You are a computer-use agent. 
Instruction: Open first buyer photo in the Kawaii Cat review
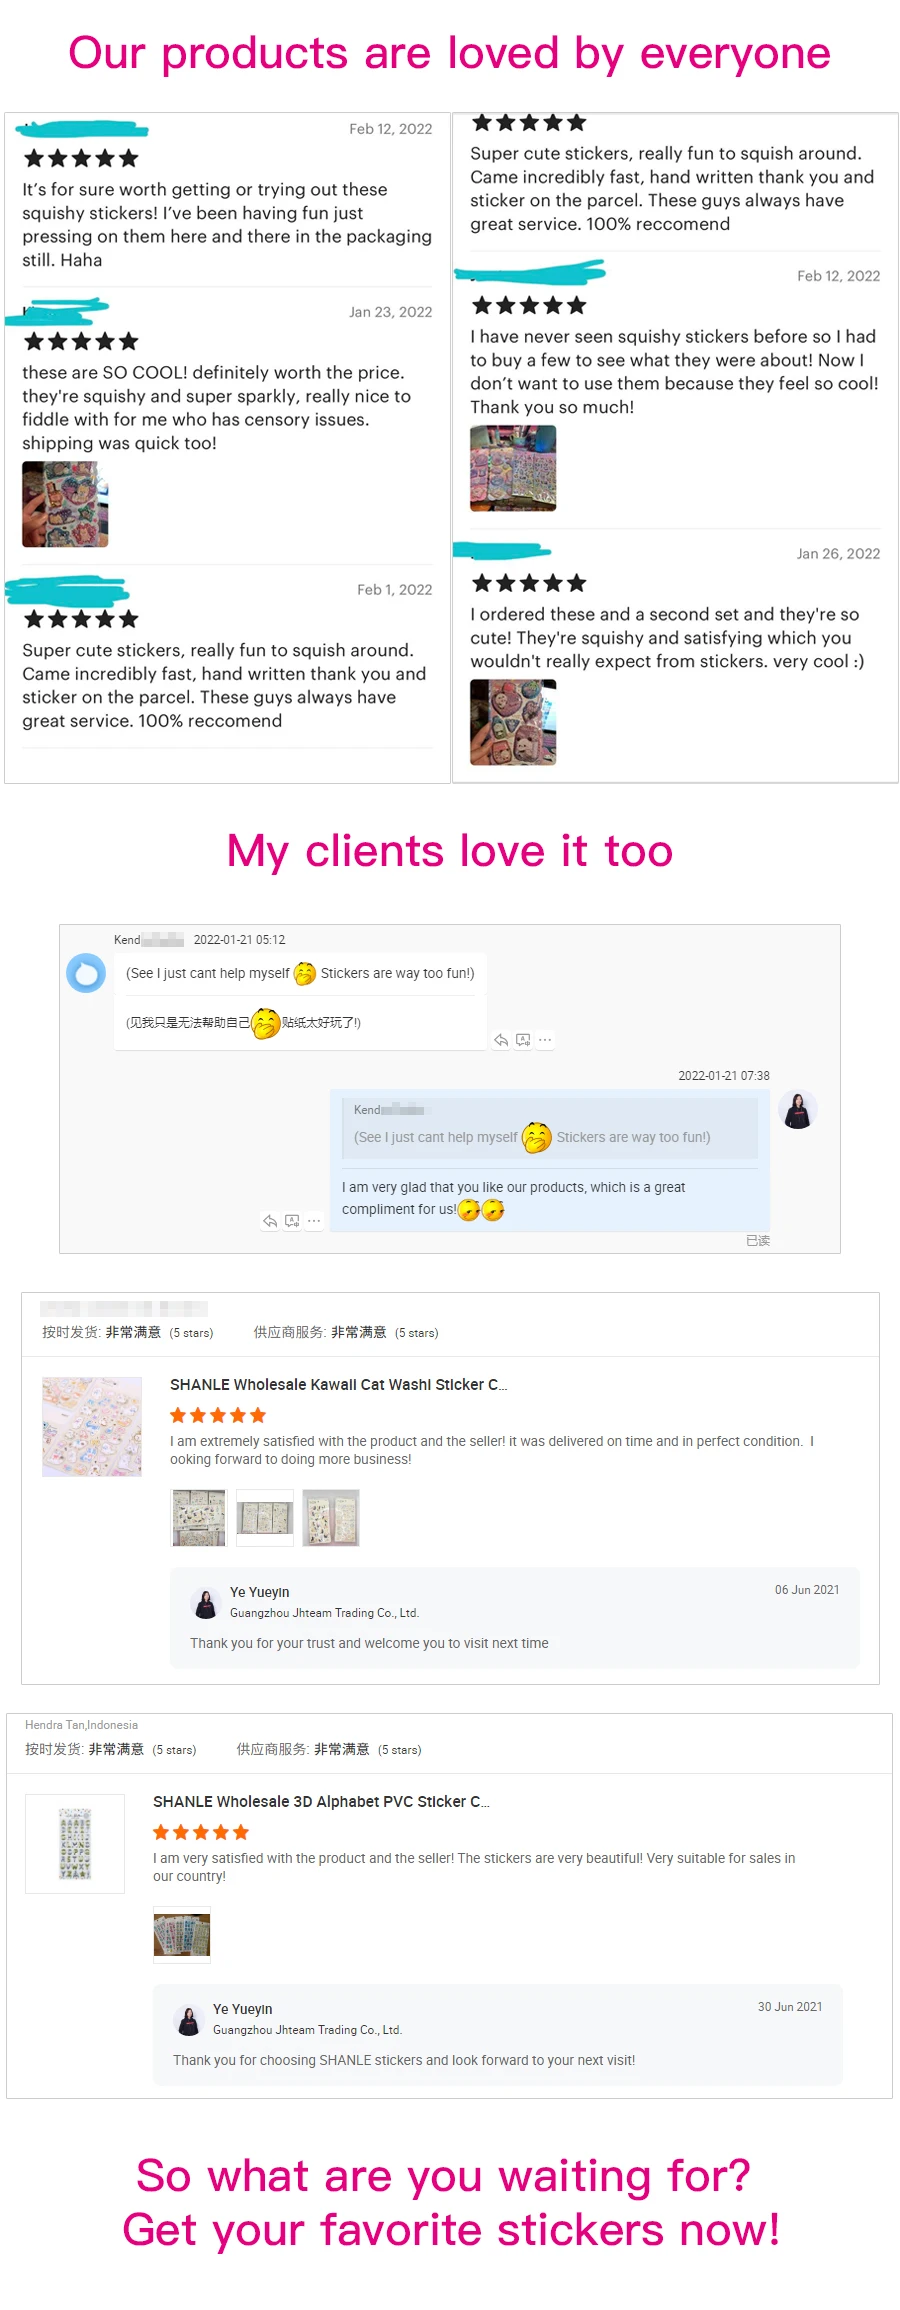tap(199, 1518)
